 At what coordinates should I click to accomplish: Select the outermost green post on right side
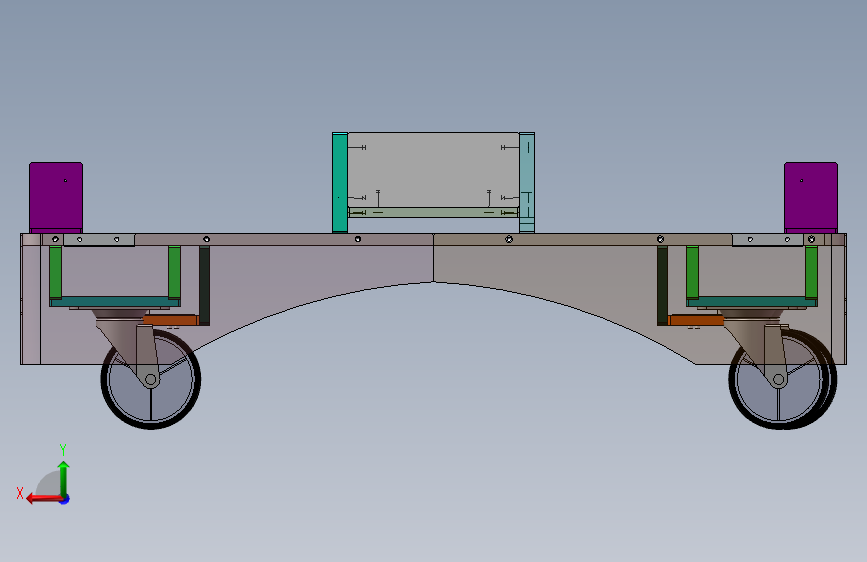[x=811, y=272]
